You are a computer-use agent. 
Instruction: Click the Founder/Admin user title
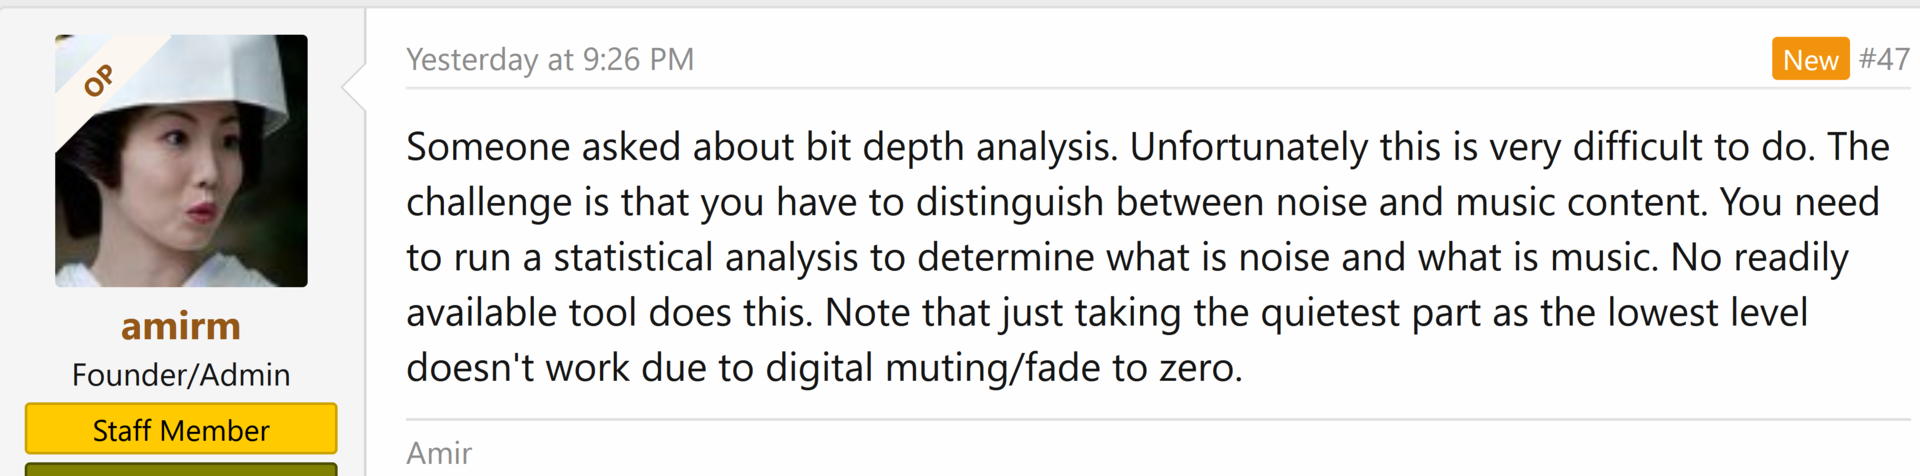pos(181,375)
